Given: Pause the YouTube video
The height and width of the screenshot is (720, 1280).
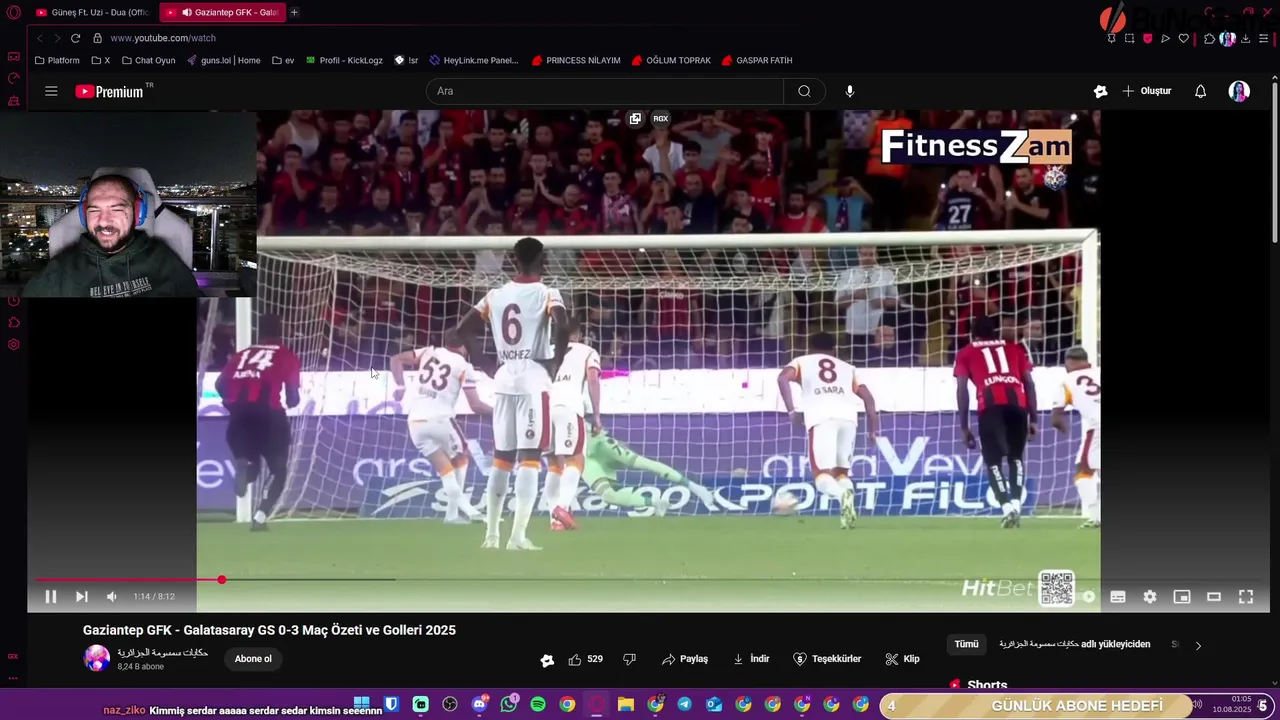Looking at the screenshot, I should [x=50, y=597].
